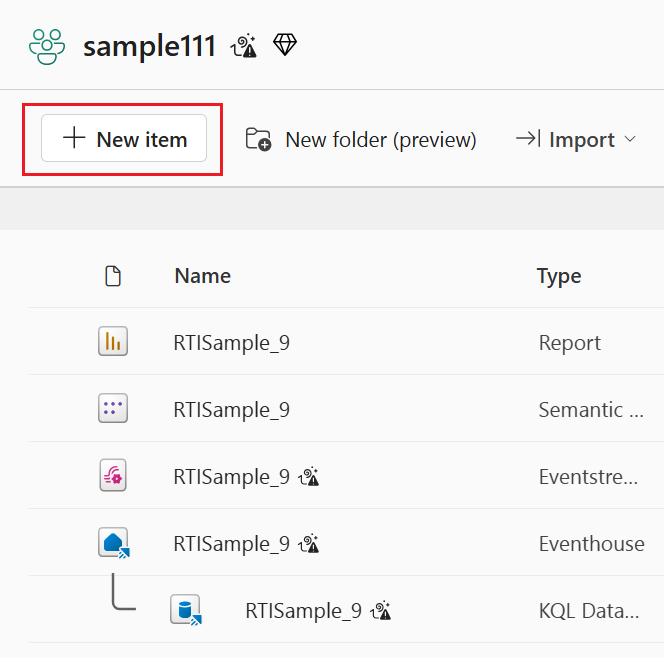Image resolution: width=664 pixels, height=658 pixels.
Task: Click the Eventhouse item icon
Action: pyautogui.click(x=113, y=543)
